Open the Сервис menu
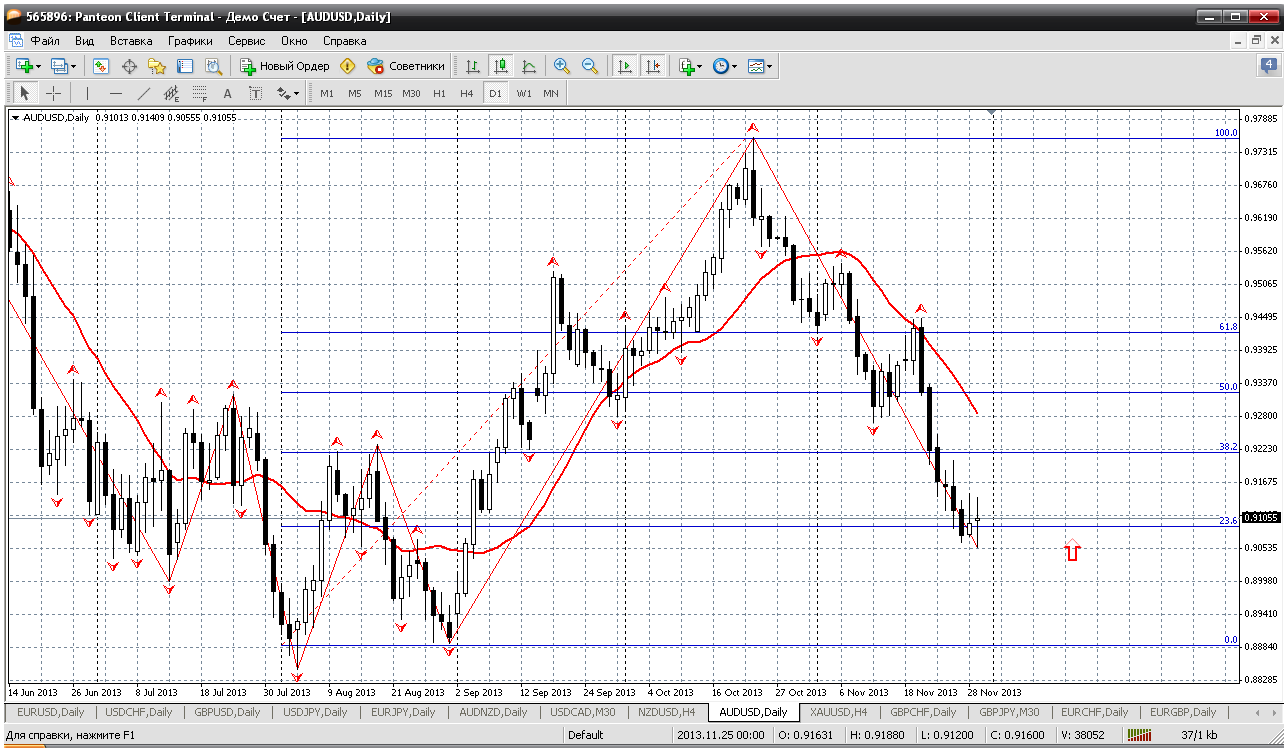The image size is (1288, 748). tap(246, 41)
